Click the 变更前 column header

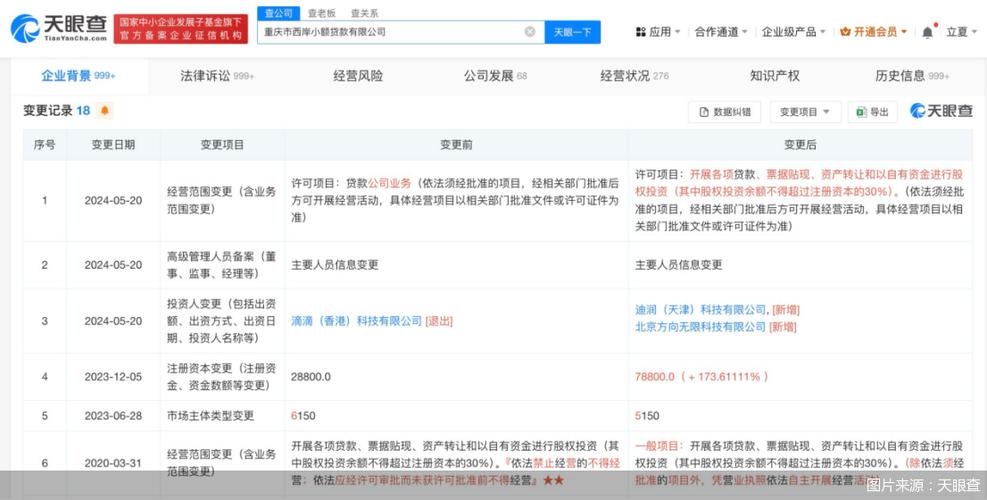(x=456, y=145)
